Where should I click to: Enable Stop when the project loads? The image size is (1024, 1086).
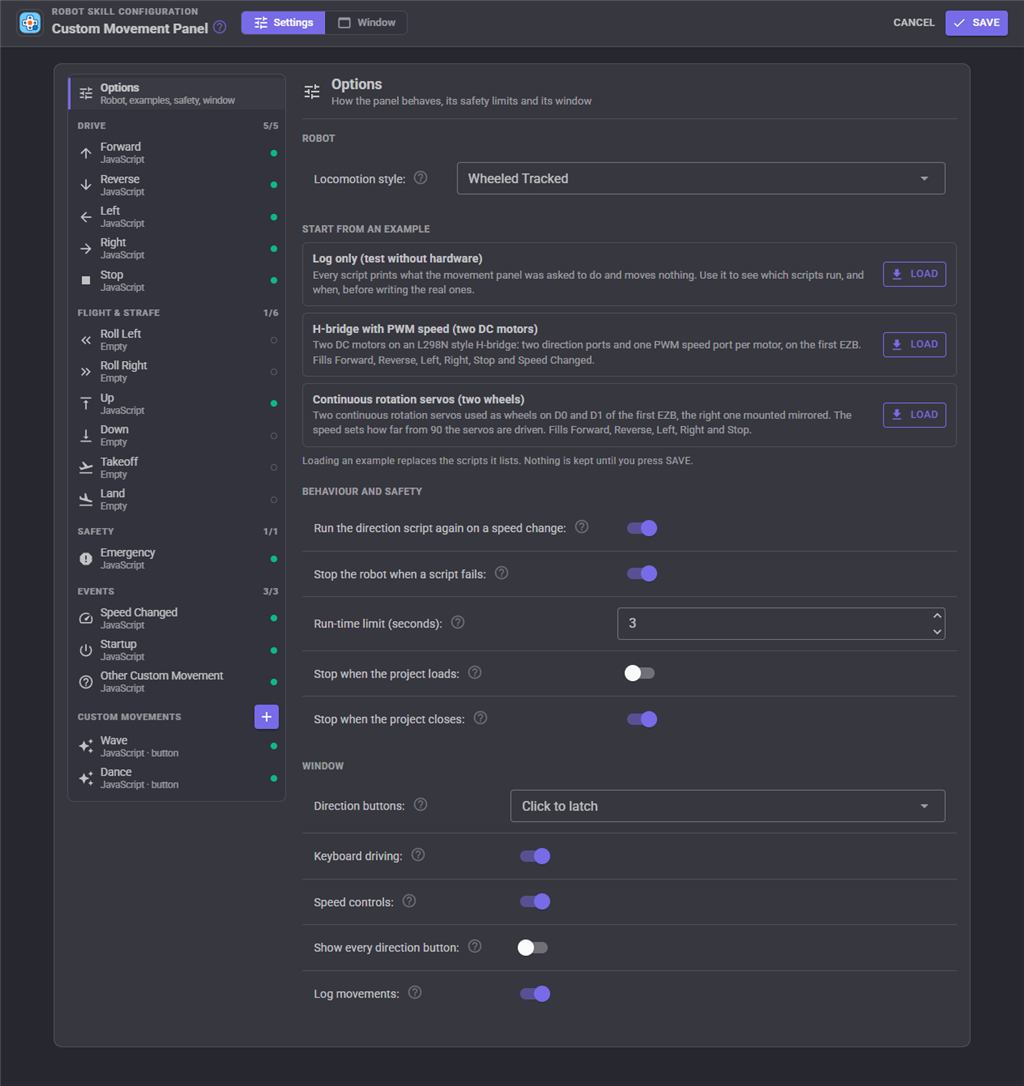click(x=639, y=673)
